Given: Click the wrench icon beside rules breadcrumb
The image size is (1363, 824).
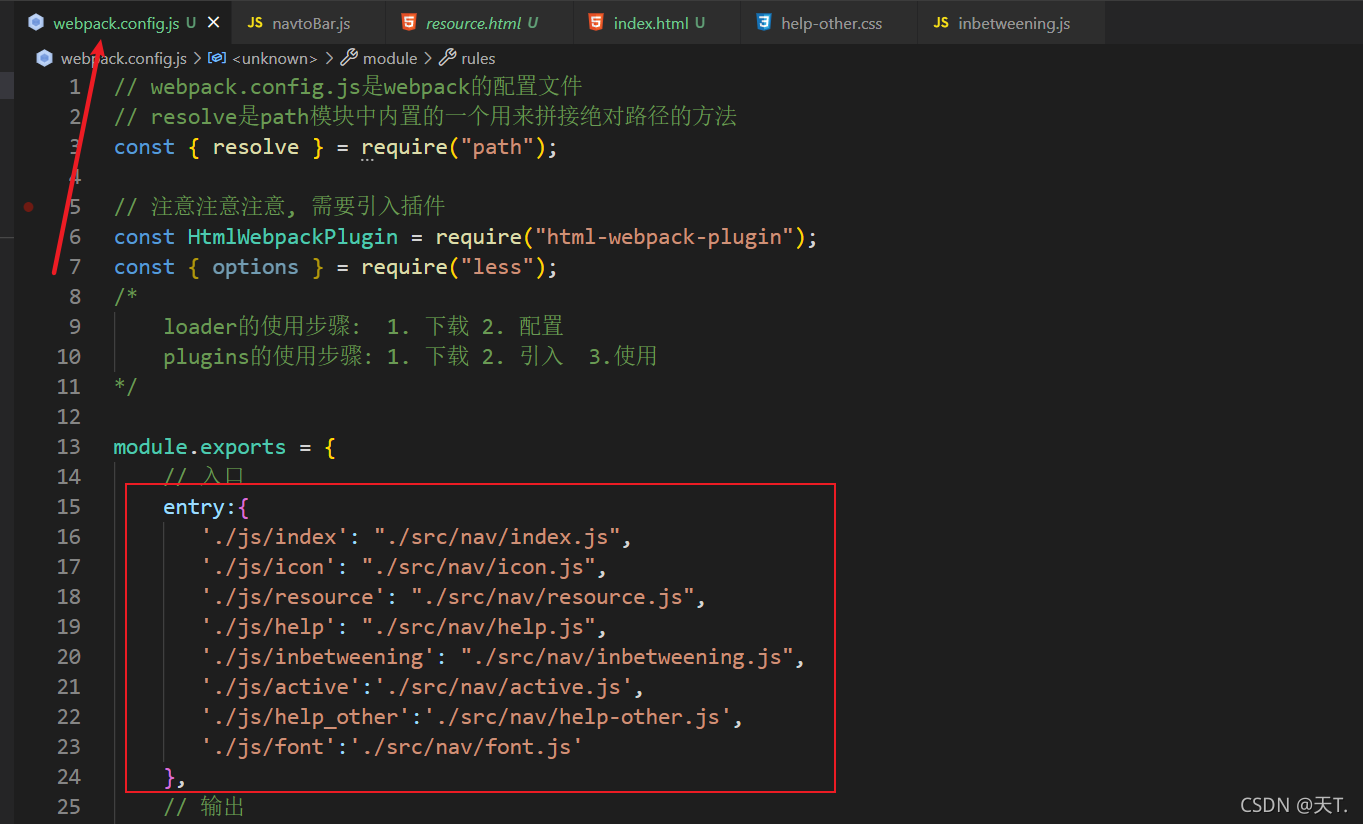Looking at the screenshot, I should (448, 58).
